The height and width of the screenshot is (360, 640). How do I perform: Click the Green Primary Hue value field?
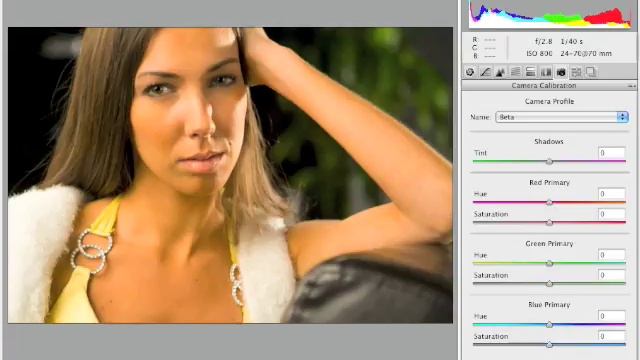pos(611,255)
